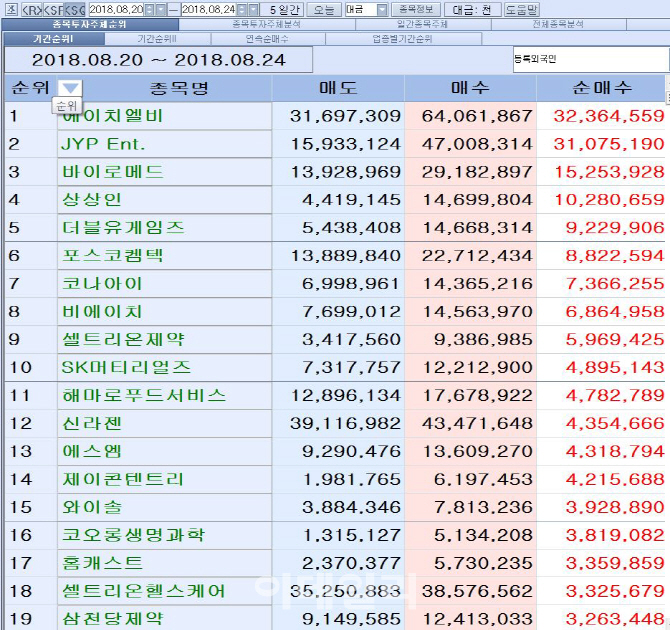Open stock 제이콘텐트리 in the list
The height and width of the screenshot is (630, 670).
coord(164,479)
